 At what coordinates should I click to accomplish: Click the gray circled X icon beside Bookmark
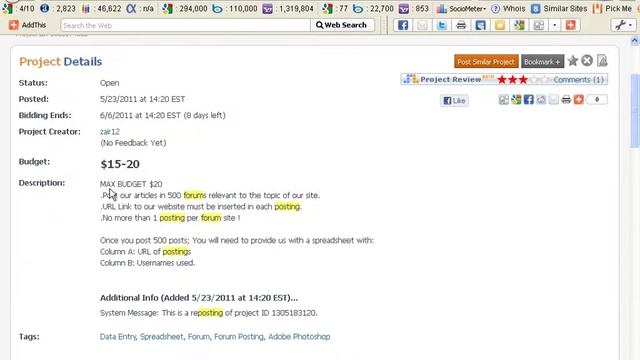click(587, 61)
